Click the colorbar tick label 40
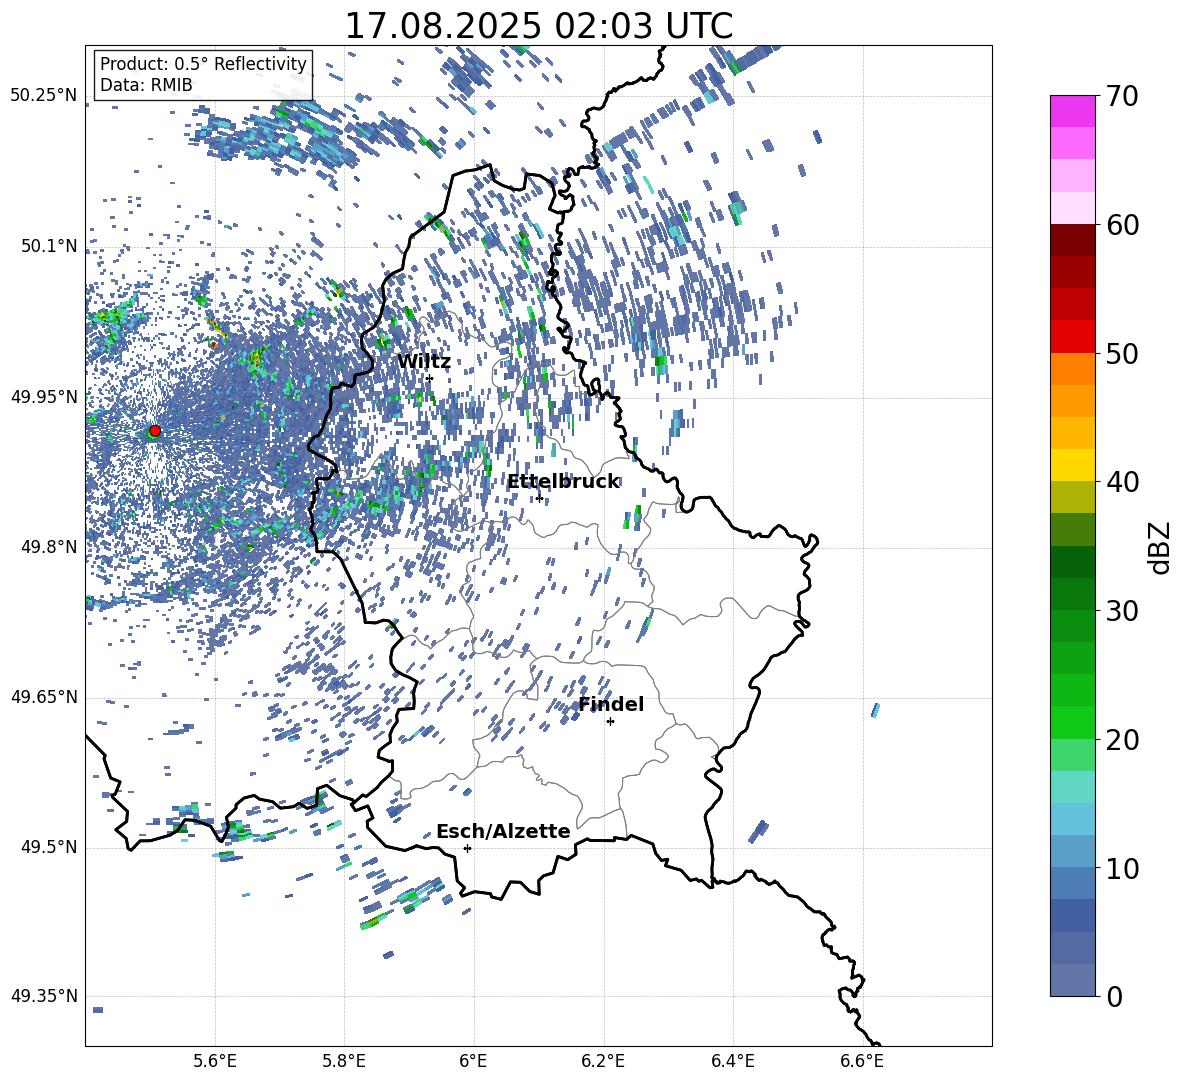The image size is (1184, 1081). (1122, 482)
